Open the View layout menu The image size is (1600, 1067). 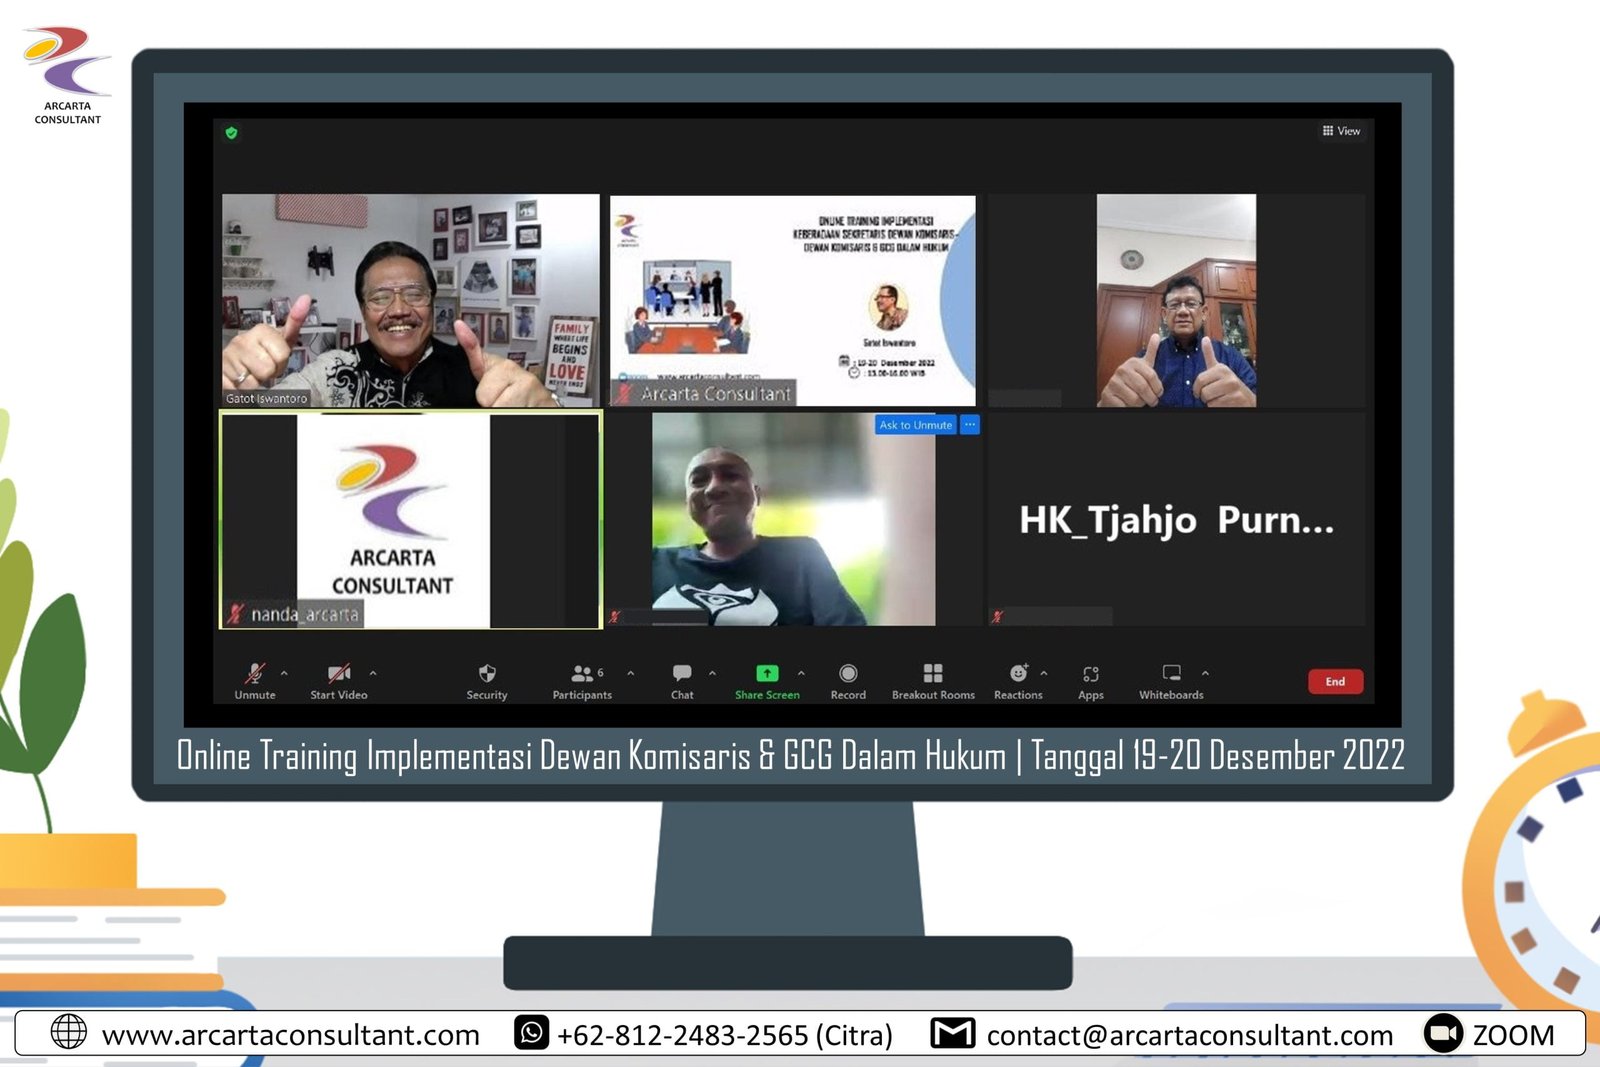(x=1341, y=131)
